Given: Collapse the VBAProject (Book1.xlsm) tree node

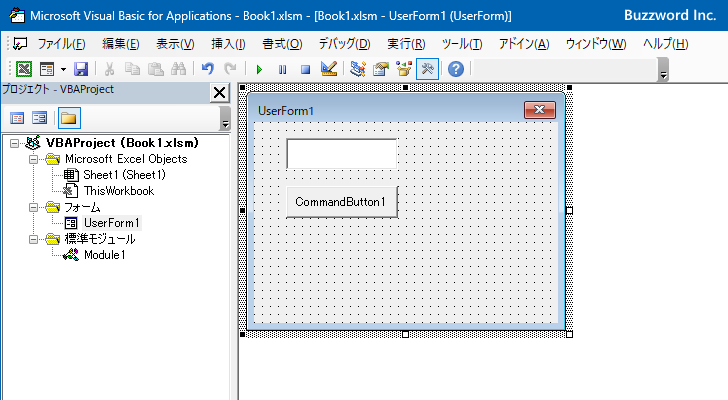Looking at the screenshot, I should (x=14, y=143).
